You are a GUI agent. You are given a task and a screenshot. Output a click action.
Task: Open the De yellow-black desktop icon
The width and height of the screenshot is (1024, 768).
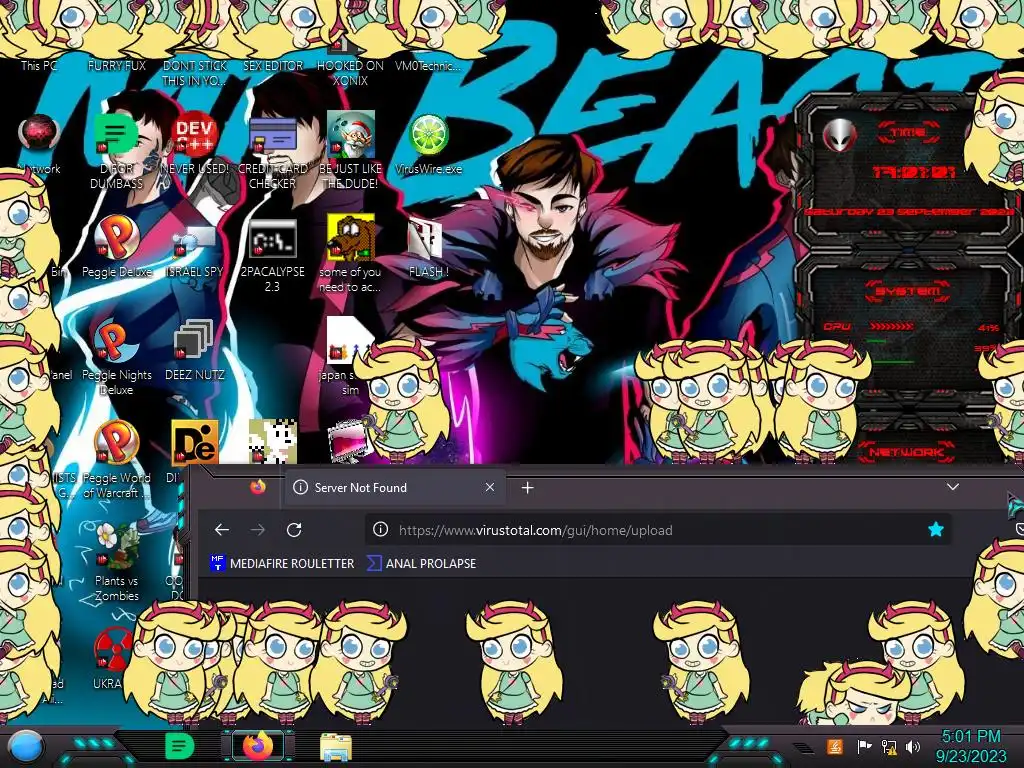point(194,441)
